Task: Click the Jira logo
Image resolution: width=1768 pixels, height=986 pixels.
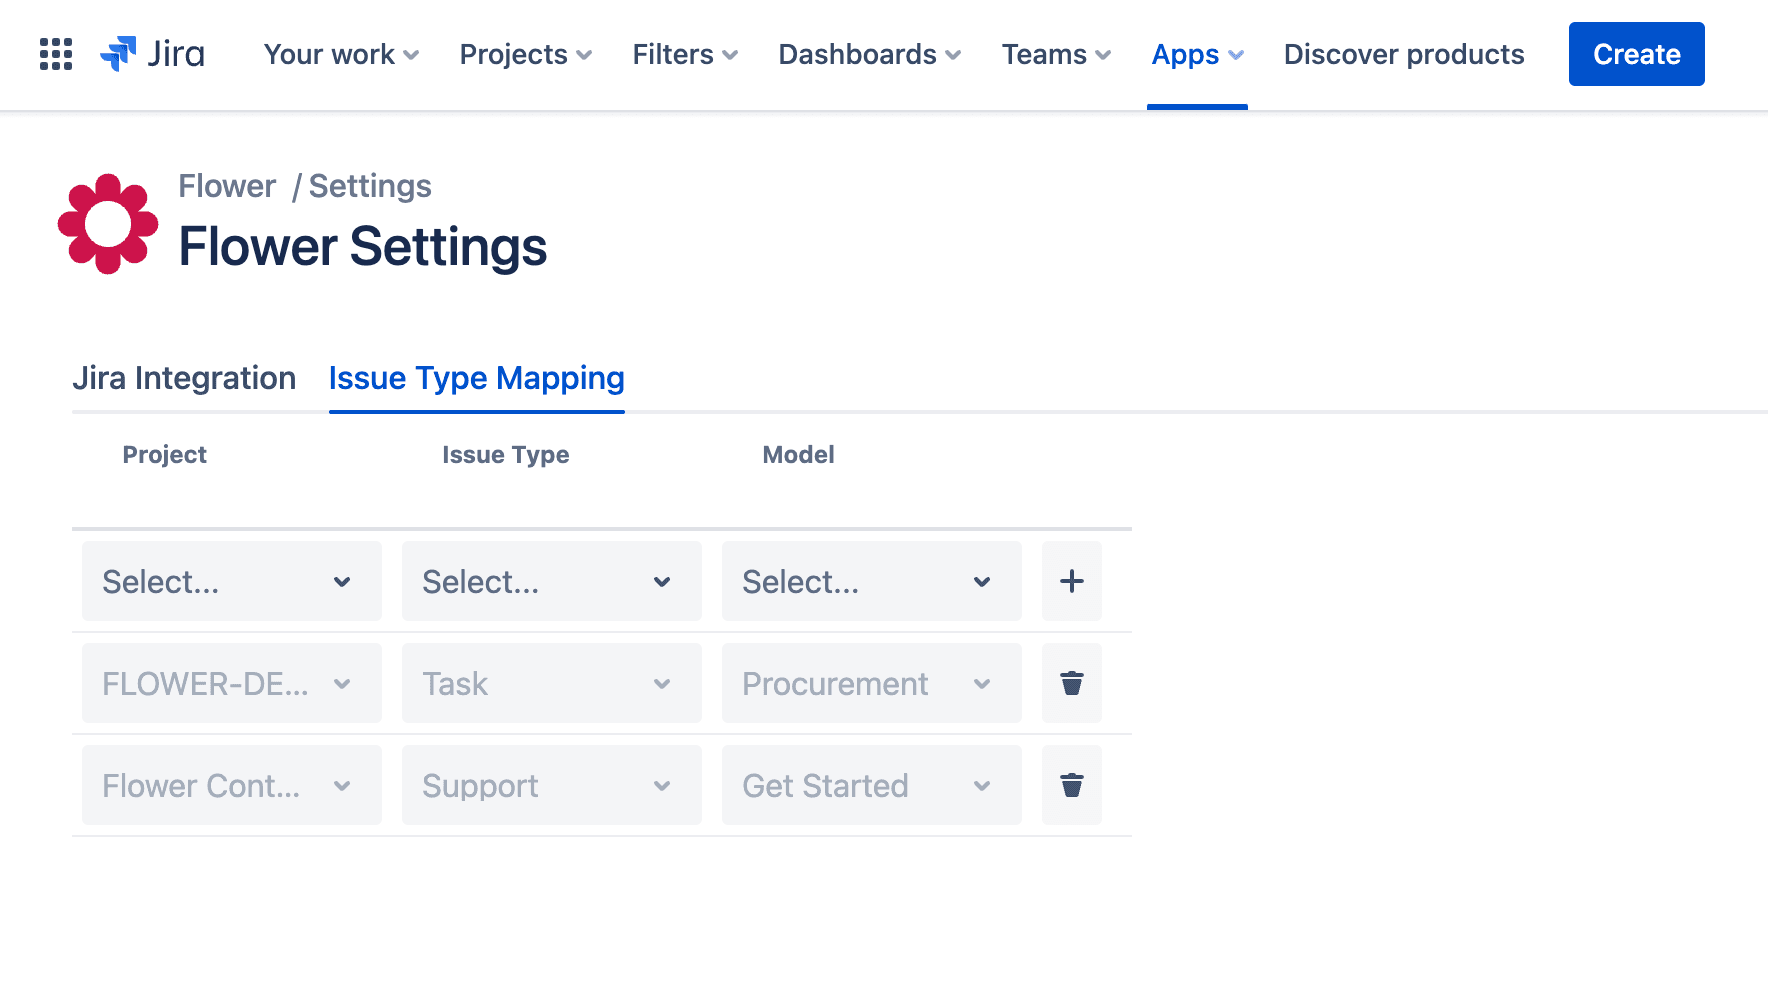Action: [153, 54]
